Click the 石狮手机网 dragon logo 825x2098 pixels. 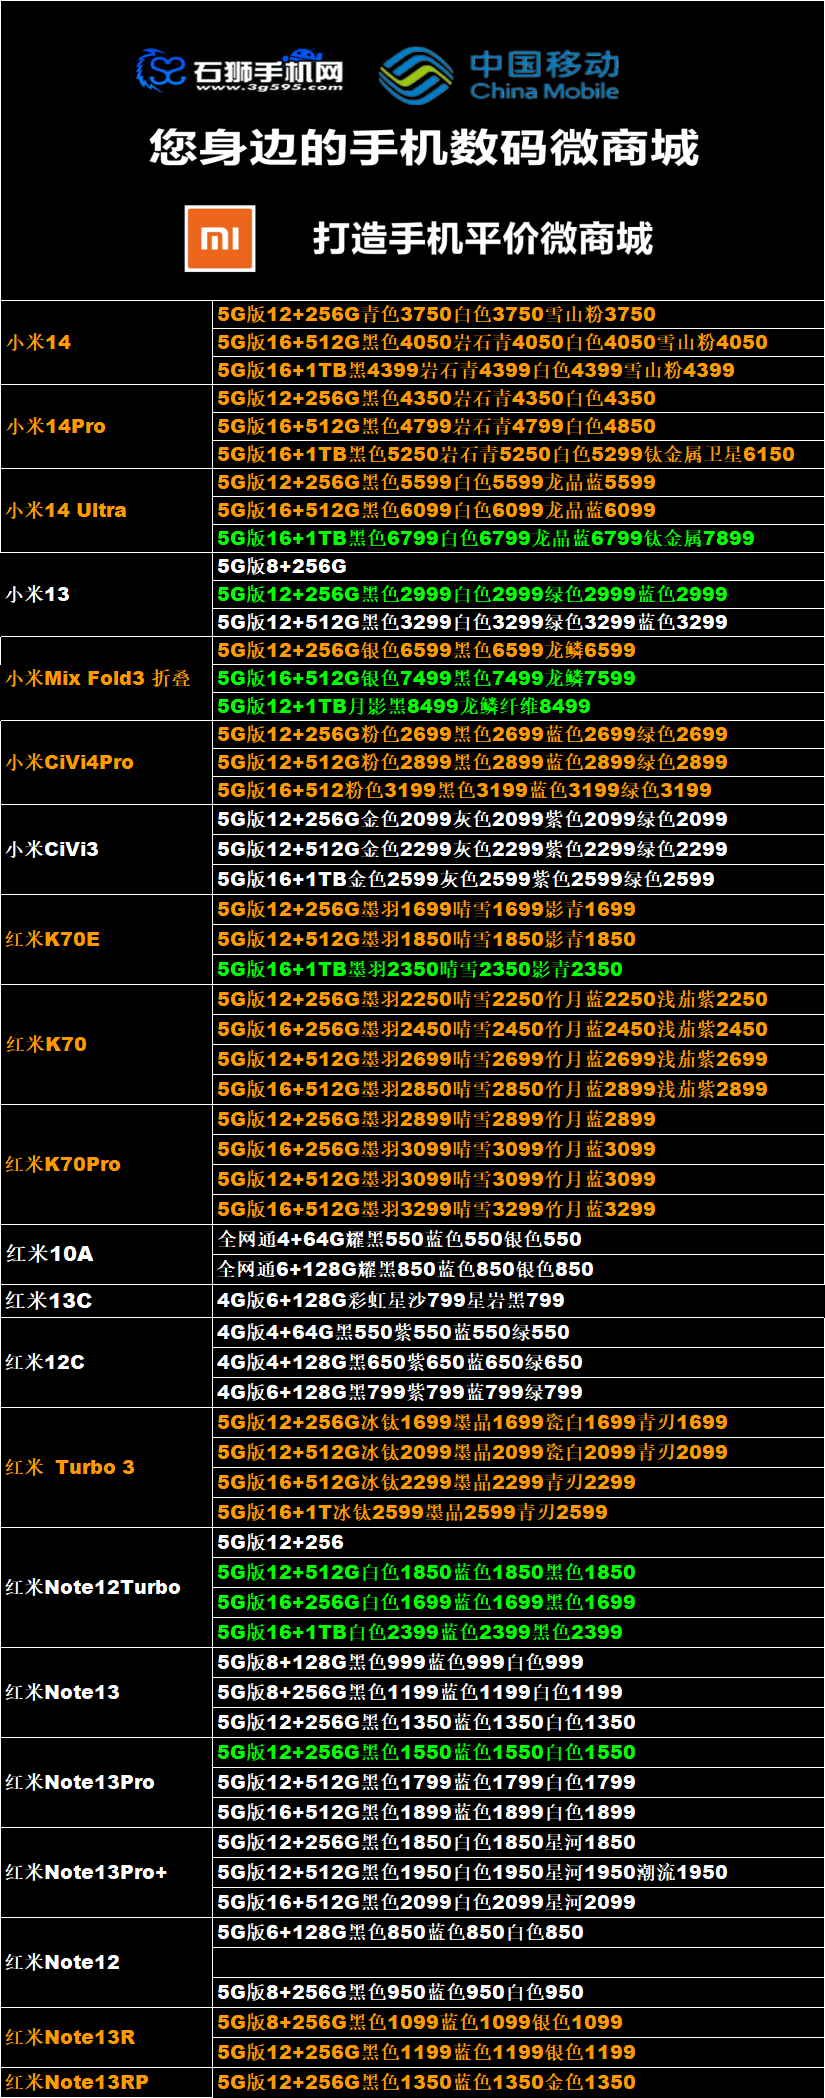pyautogui.click(x=161, y=69)
